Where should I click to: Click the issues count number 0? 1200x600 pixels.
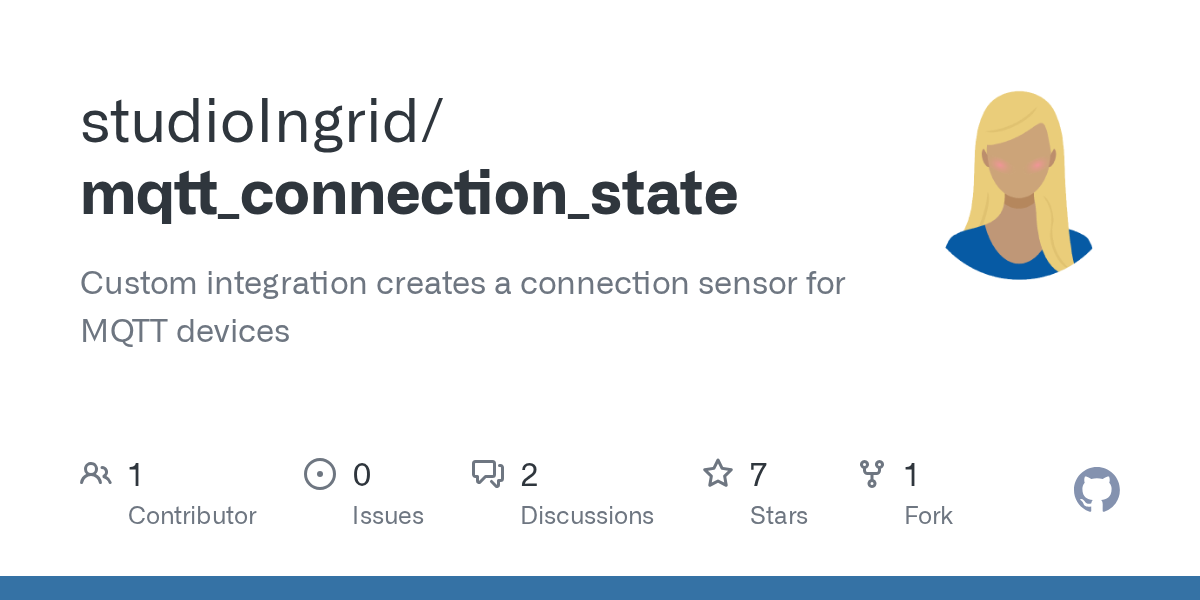click(x=362, y=474)
